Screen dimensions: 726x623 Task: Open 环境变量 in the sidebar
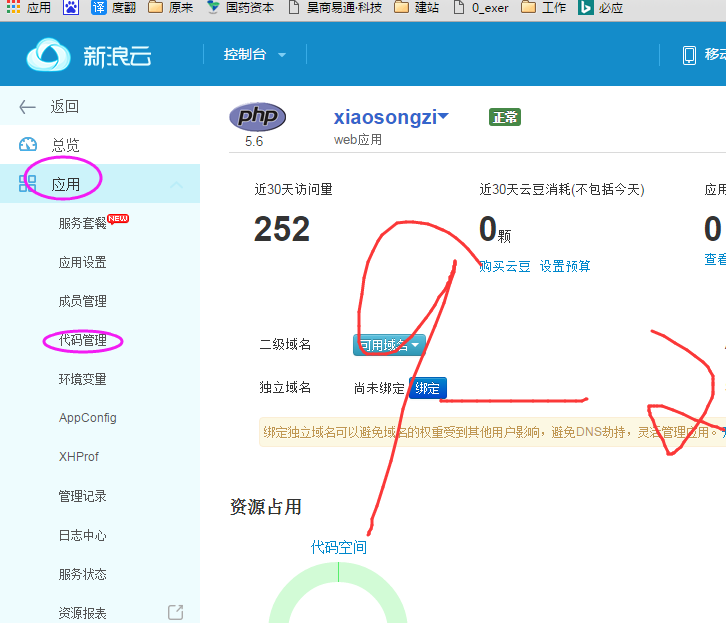click(82, 380)
